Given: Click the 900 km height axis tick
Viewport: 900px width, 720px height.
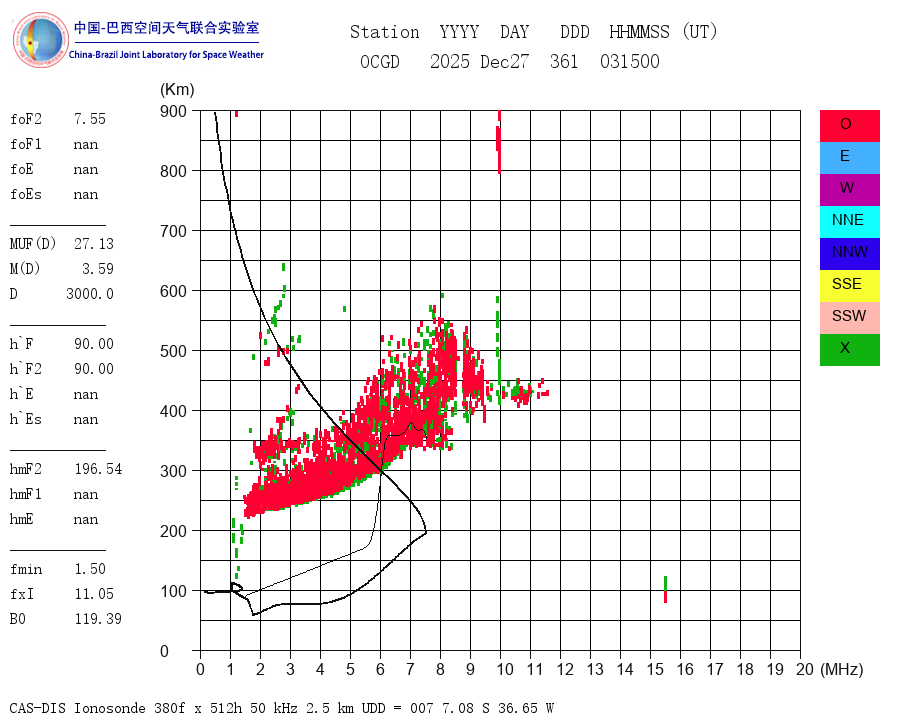Looking at the screenshot, I should tap(173, 111).
